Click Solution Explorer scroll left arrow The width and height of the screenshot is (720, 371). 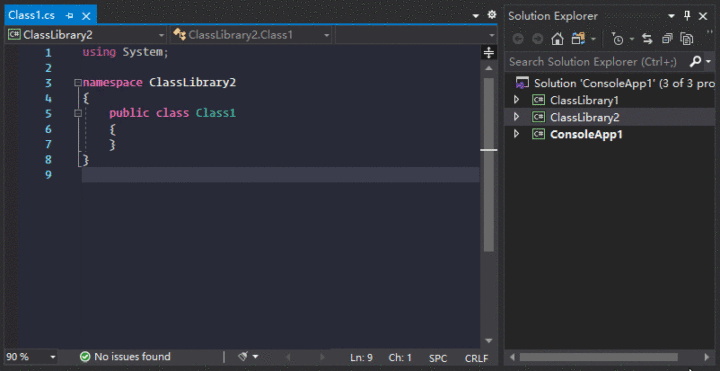(512, 357)
